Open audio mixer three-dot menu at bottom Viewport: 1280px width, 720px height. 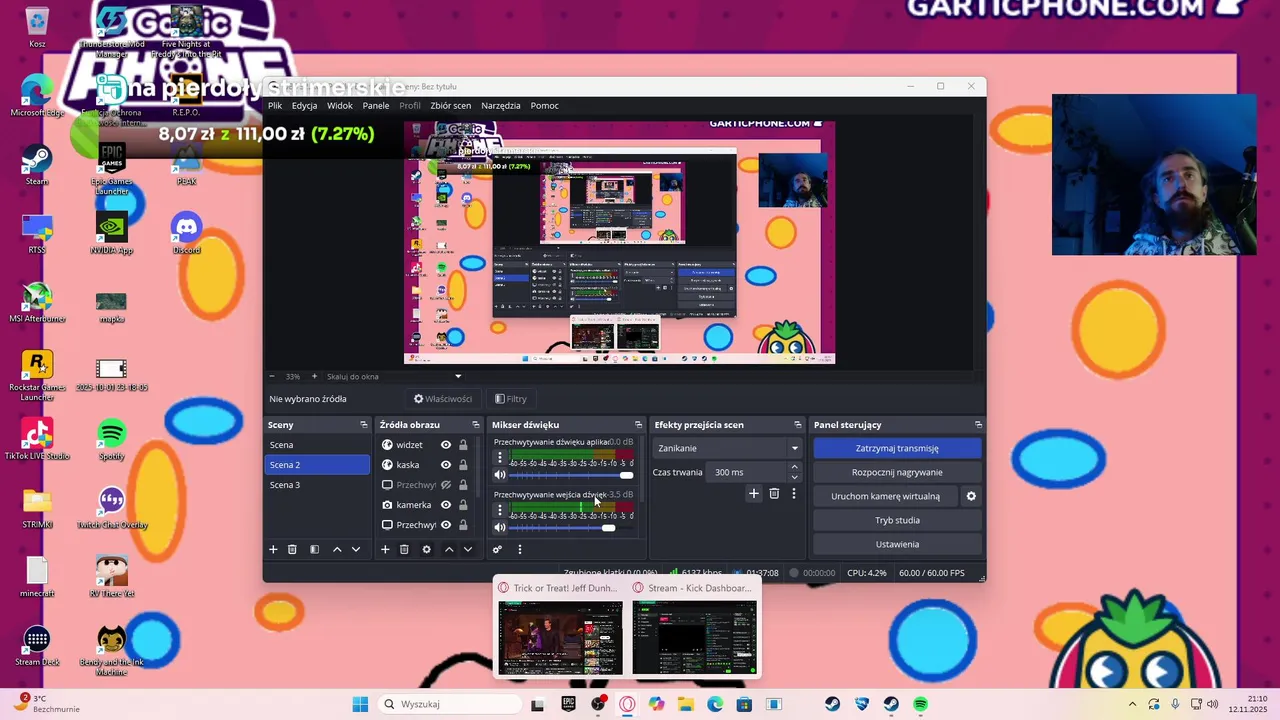(x=519, y=549)
